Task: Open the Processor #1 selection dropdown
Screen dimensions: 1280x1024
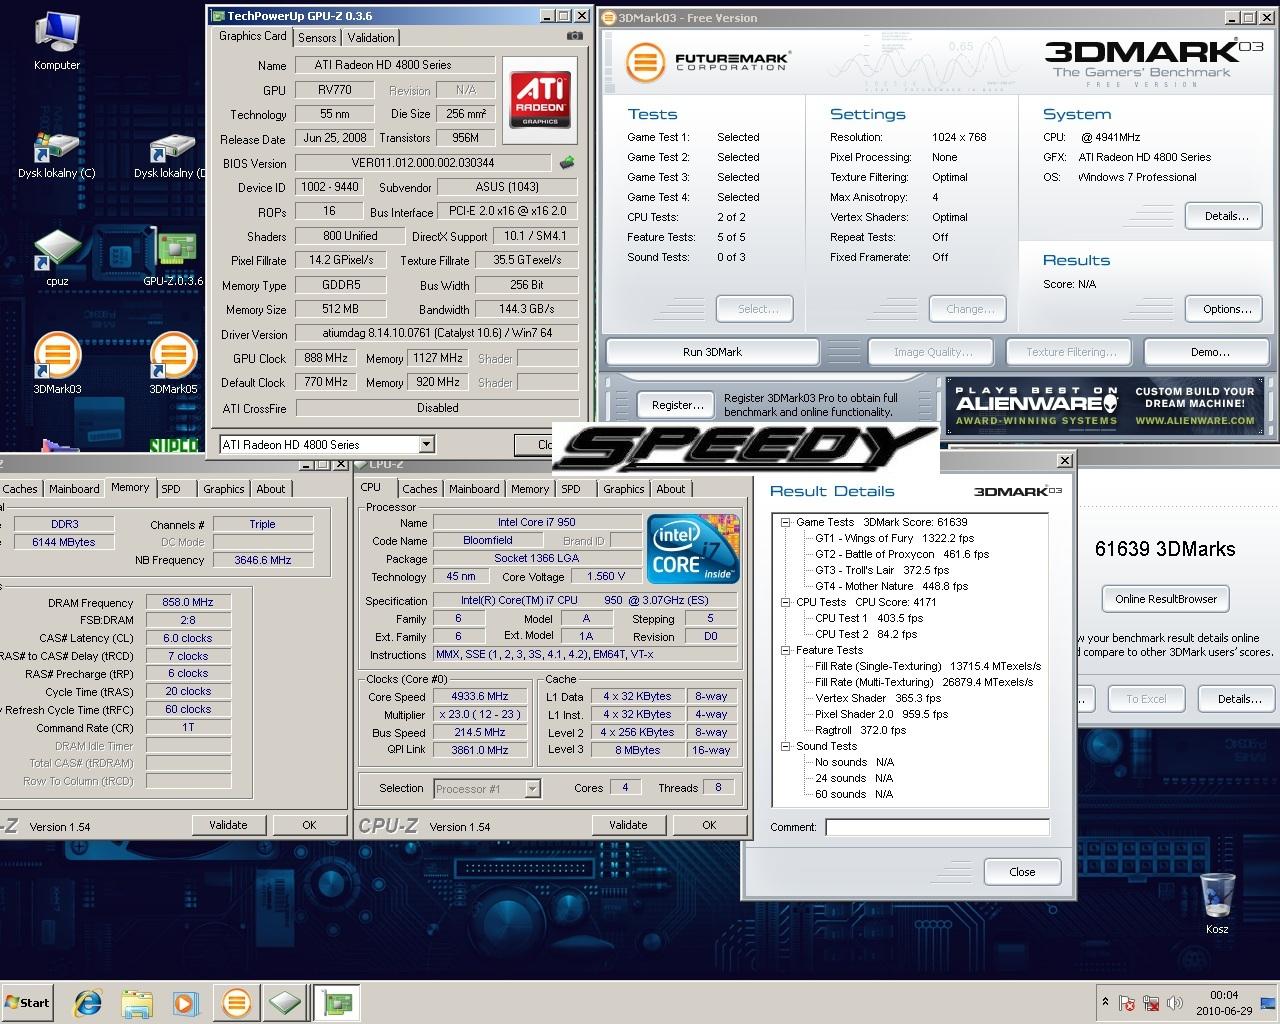Action: click(532, 789)
